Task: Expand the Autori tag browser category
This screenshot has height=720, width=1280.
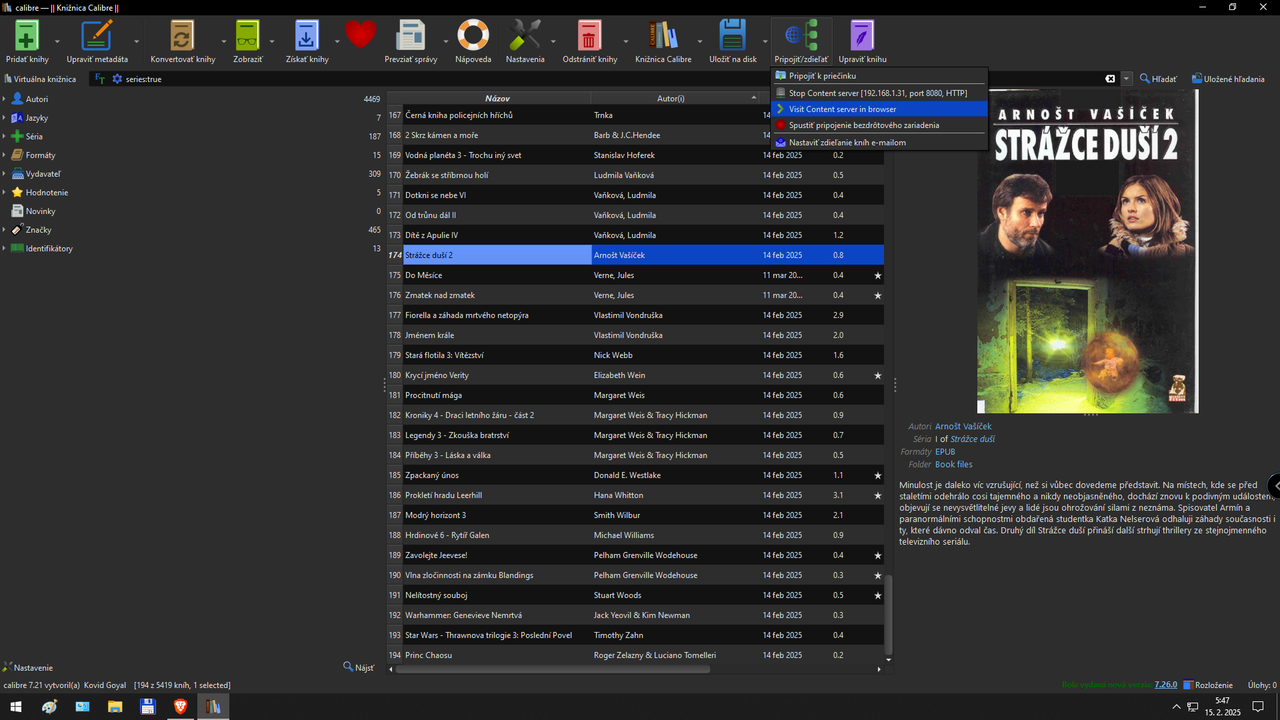Action: coord(5,99)
